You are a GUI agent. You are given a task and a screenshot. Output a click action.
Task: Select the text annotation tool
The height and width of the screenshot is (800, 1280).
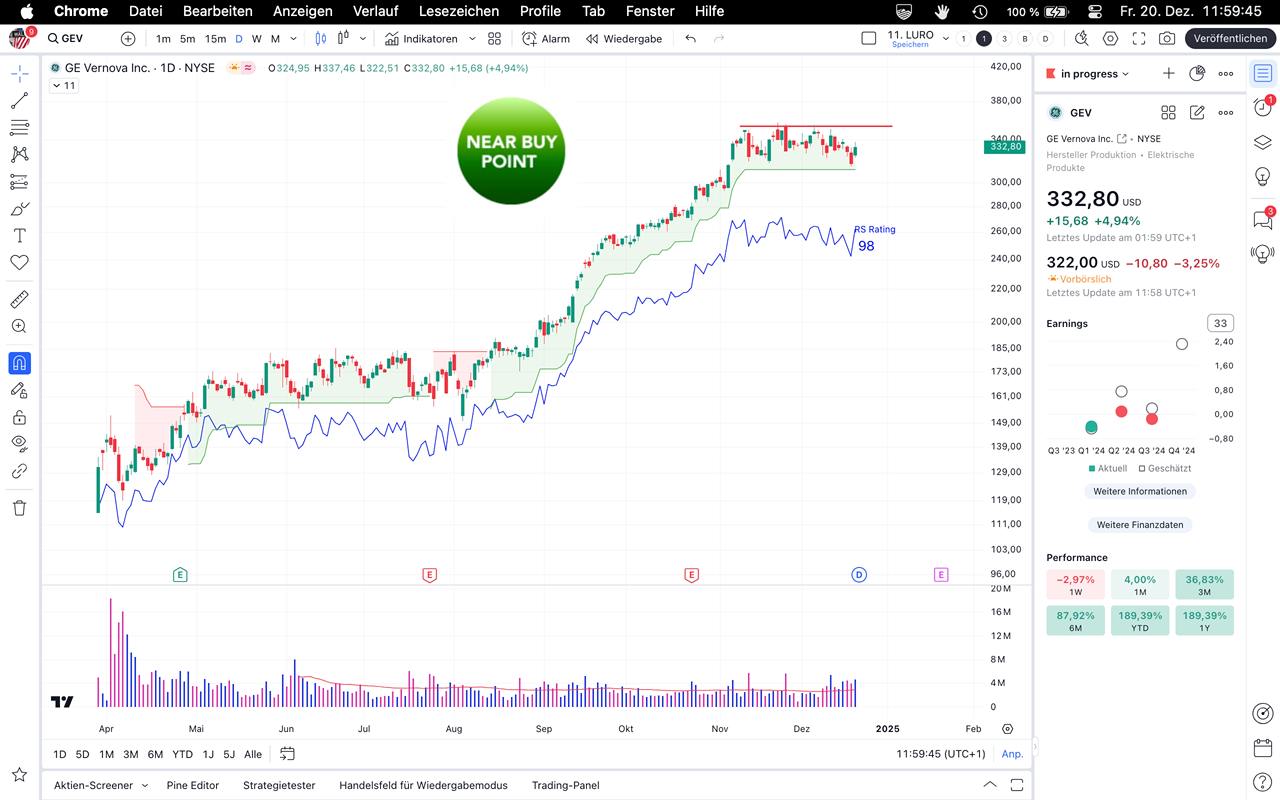click(x=19, y=236)
